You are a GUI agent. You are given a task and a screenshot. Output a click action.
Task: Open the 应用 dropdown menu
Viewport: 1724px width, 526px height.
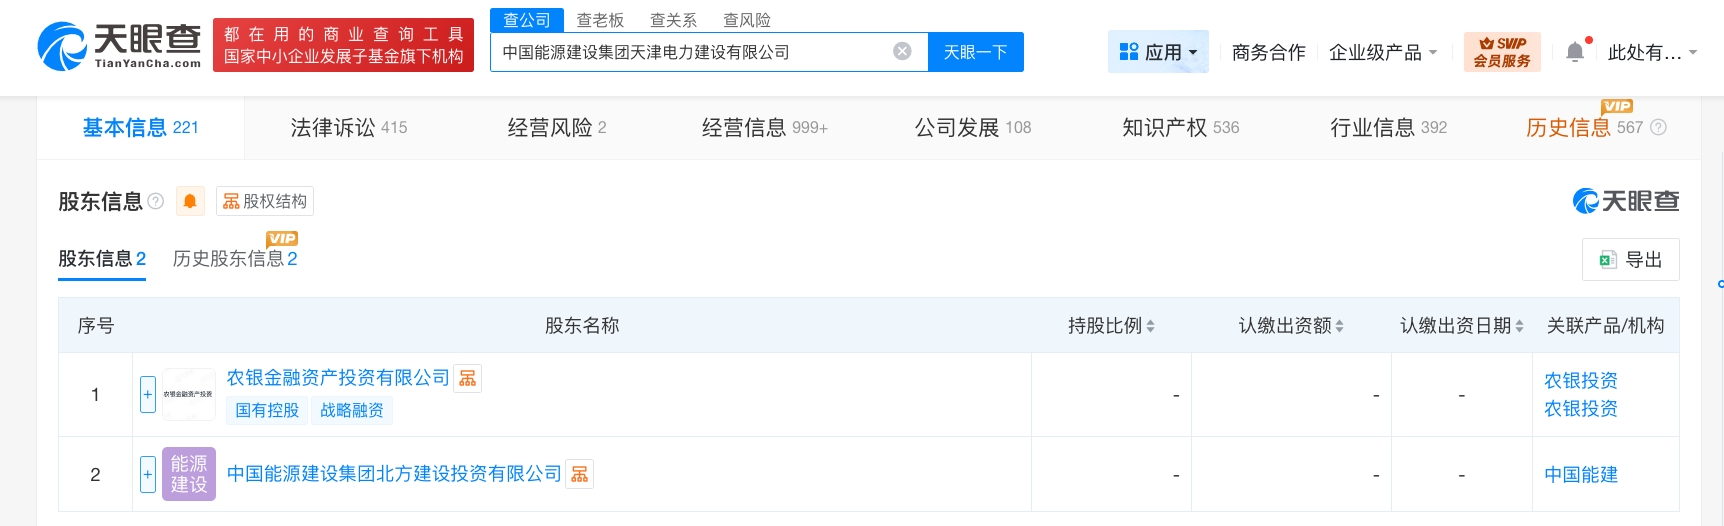tap(1158, 52)
